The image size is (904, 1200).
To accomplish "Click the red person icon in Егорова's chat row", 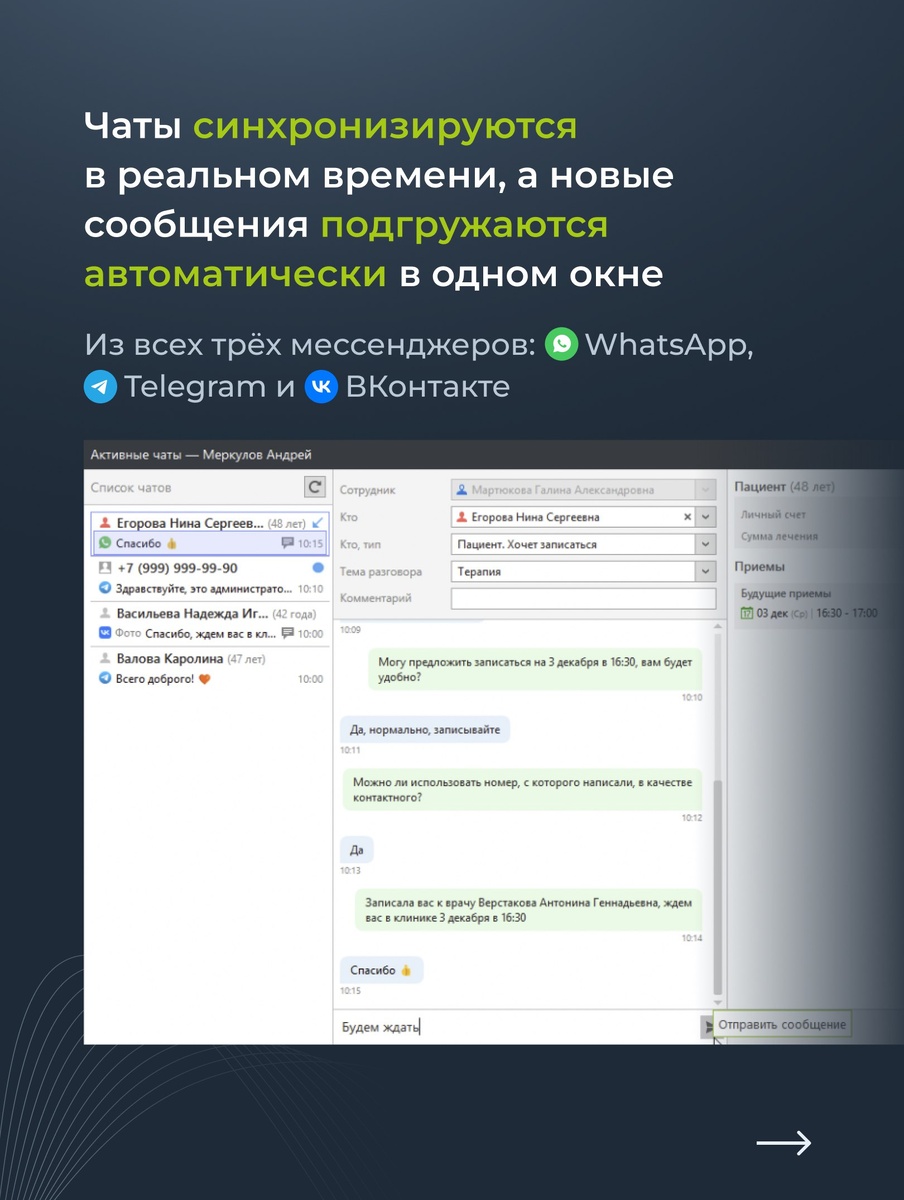I will [x=105, y=522].
